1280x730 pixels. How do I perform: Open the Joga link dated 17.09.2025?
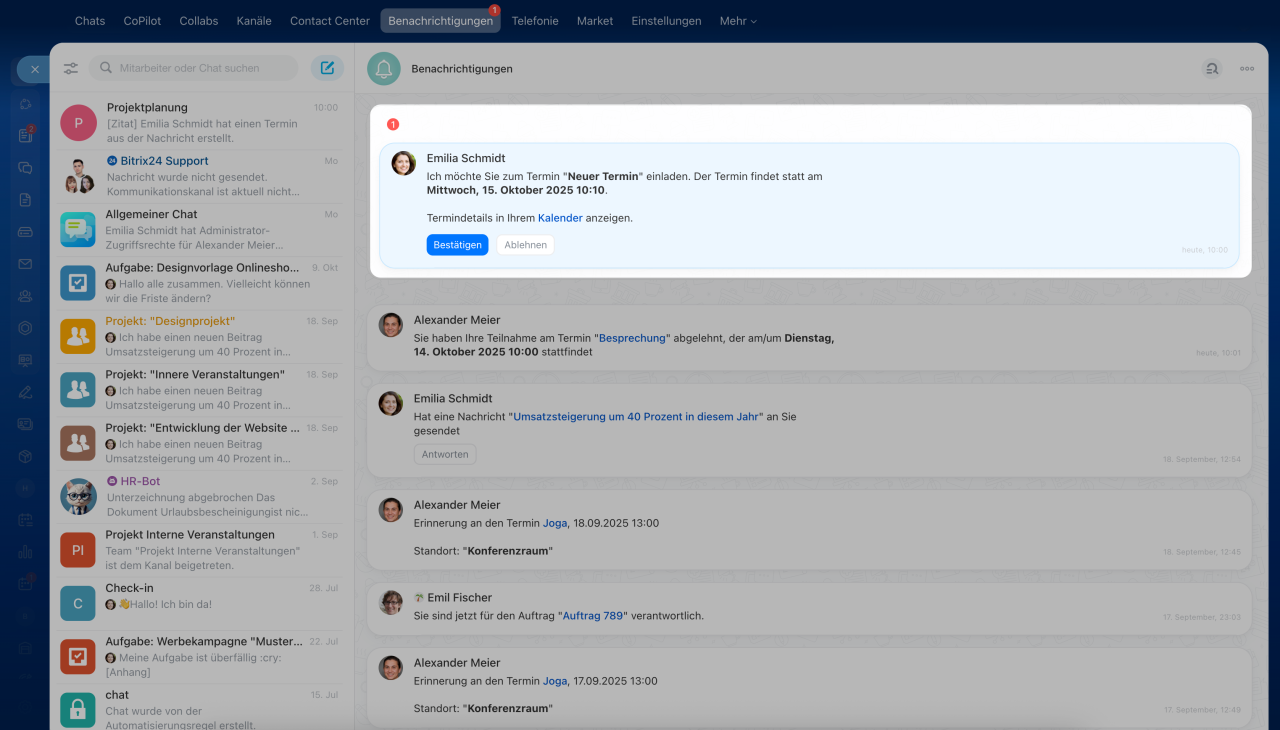(x=555, y=681)
